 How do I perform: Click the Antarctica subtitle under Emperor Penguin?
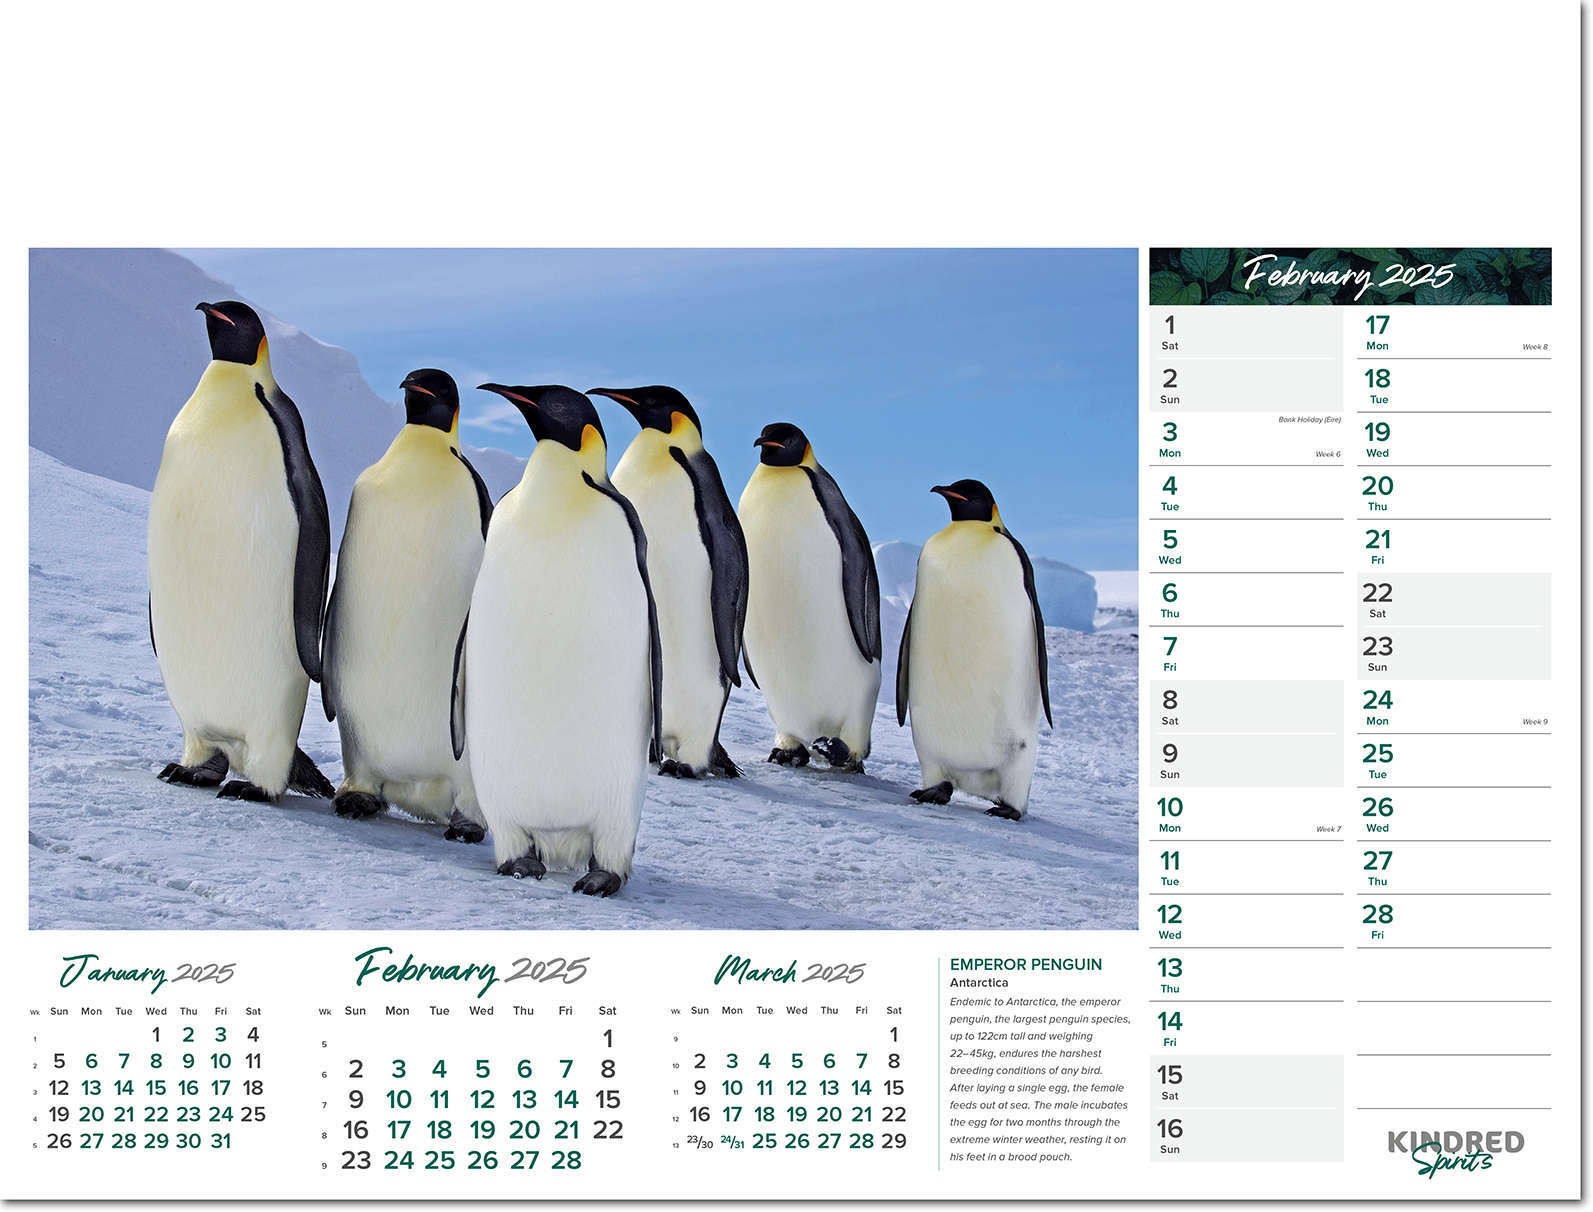(x=979, y=983)
